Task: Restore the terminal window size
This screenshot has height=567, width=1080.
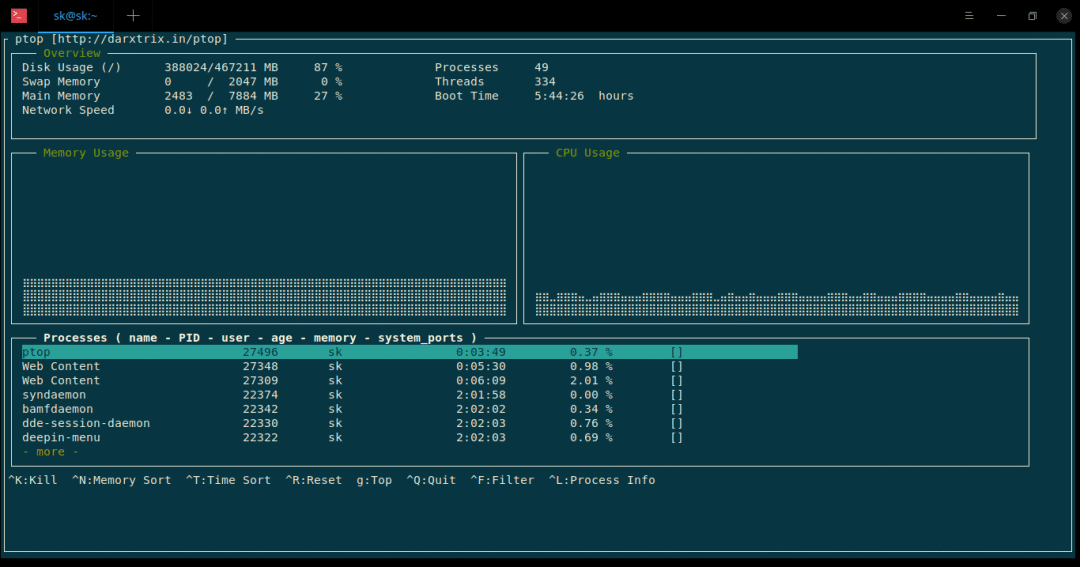Action: 1032,15
